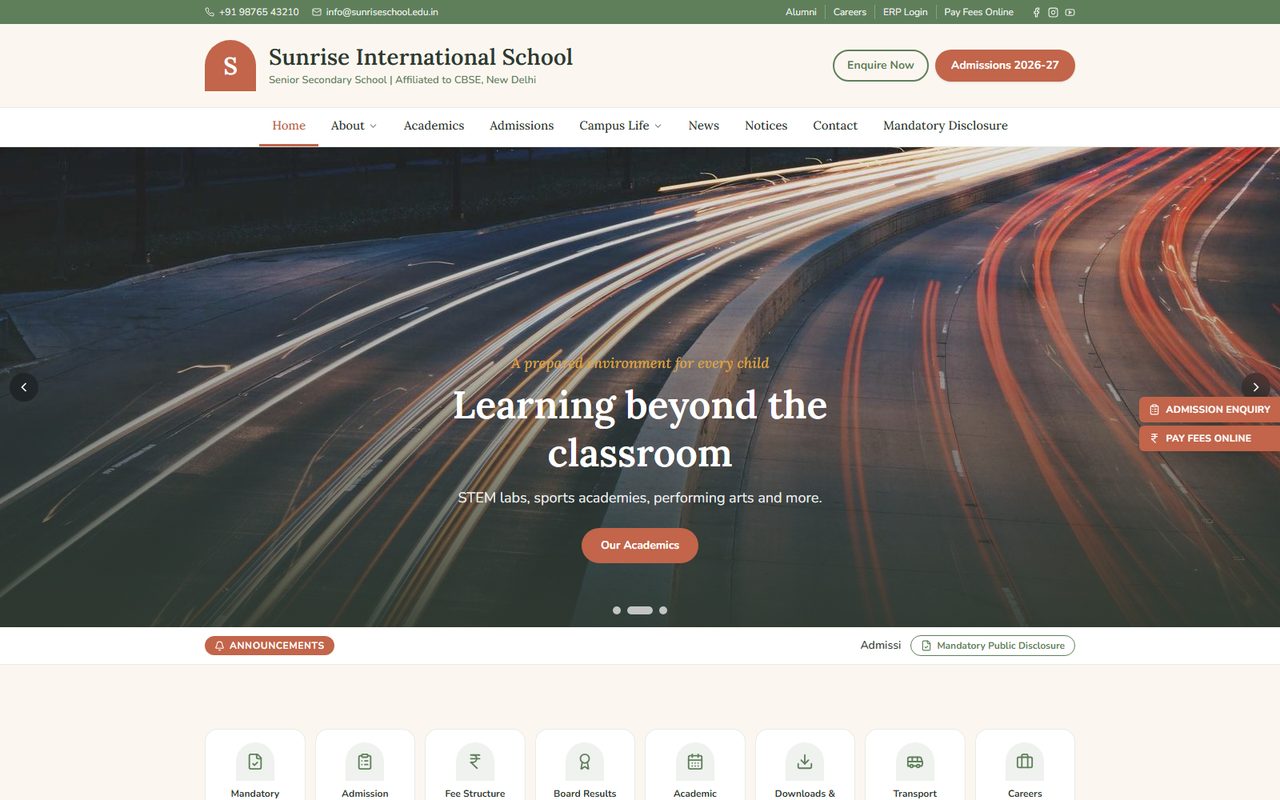The width and height of the screenshot is (1280, 800).
Task: Advance to the next hero slide
Action: [1256, 387]
